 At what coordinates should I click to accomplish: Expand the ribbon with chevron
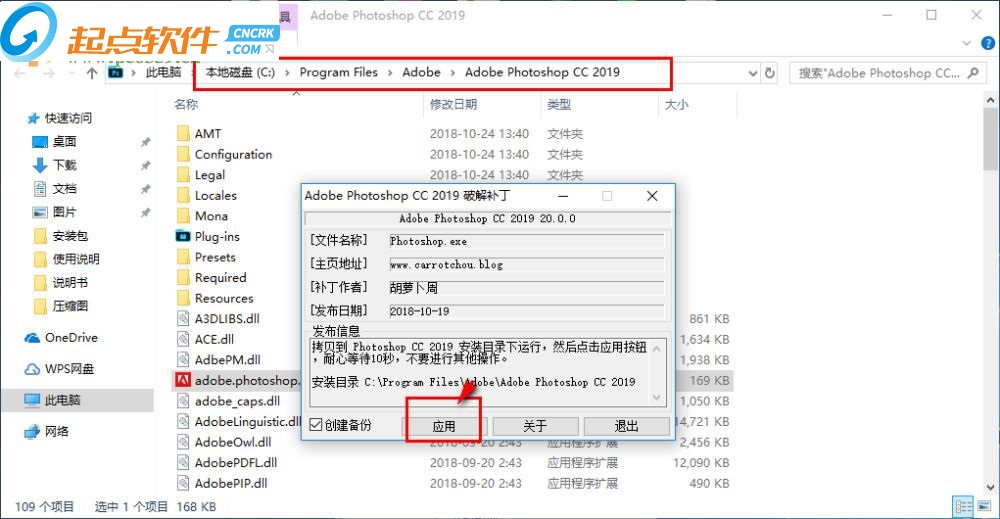tap(966, 43)
